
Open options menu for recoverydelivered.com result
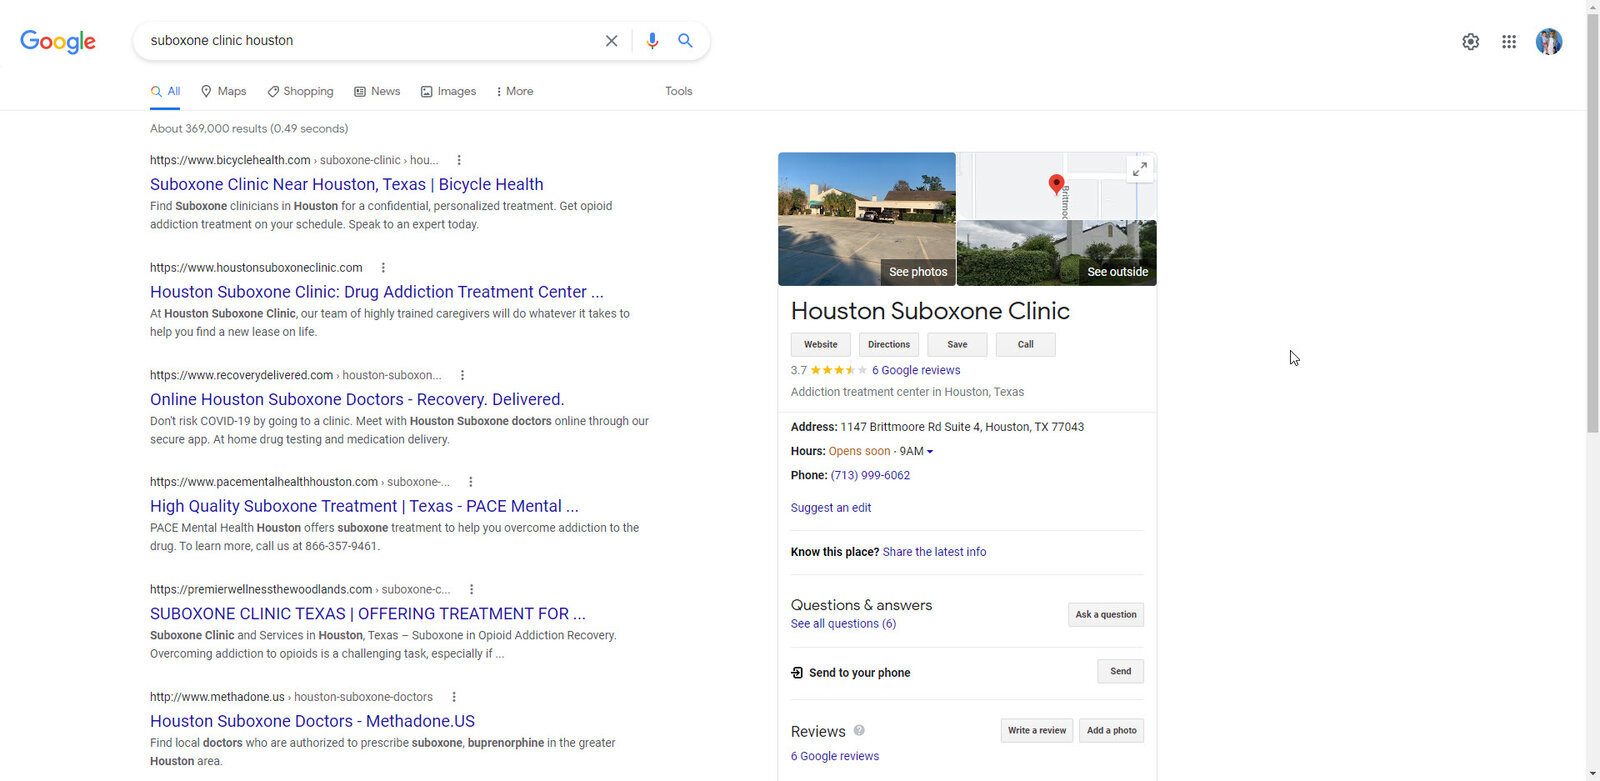(x=462, y=375)
